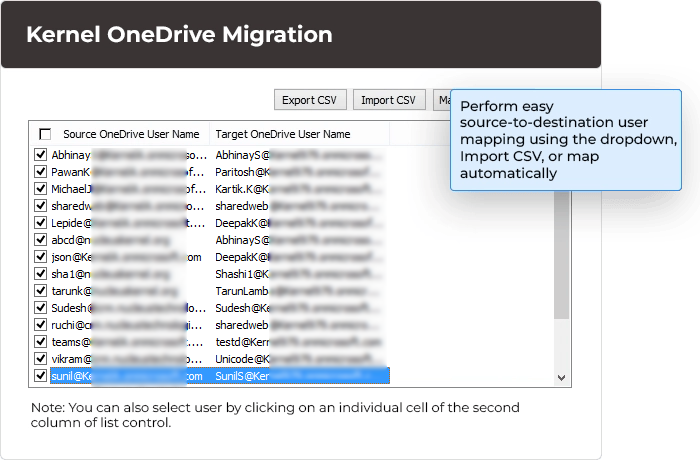Click the teams@ source user name
Viewport: 700px width, 460px height.
tap(127, 342)
